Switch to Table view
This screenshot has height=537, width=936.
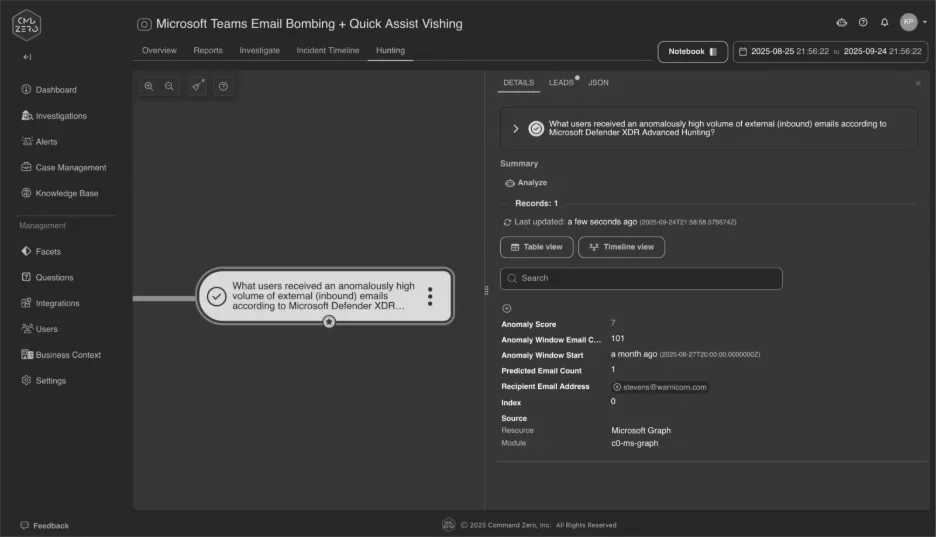click(537, 247)
